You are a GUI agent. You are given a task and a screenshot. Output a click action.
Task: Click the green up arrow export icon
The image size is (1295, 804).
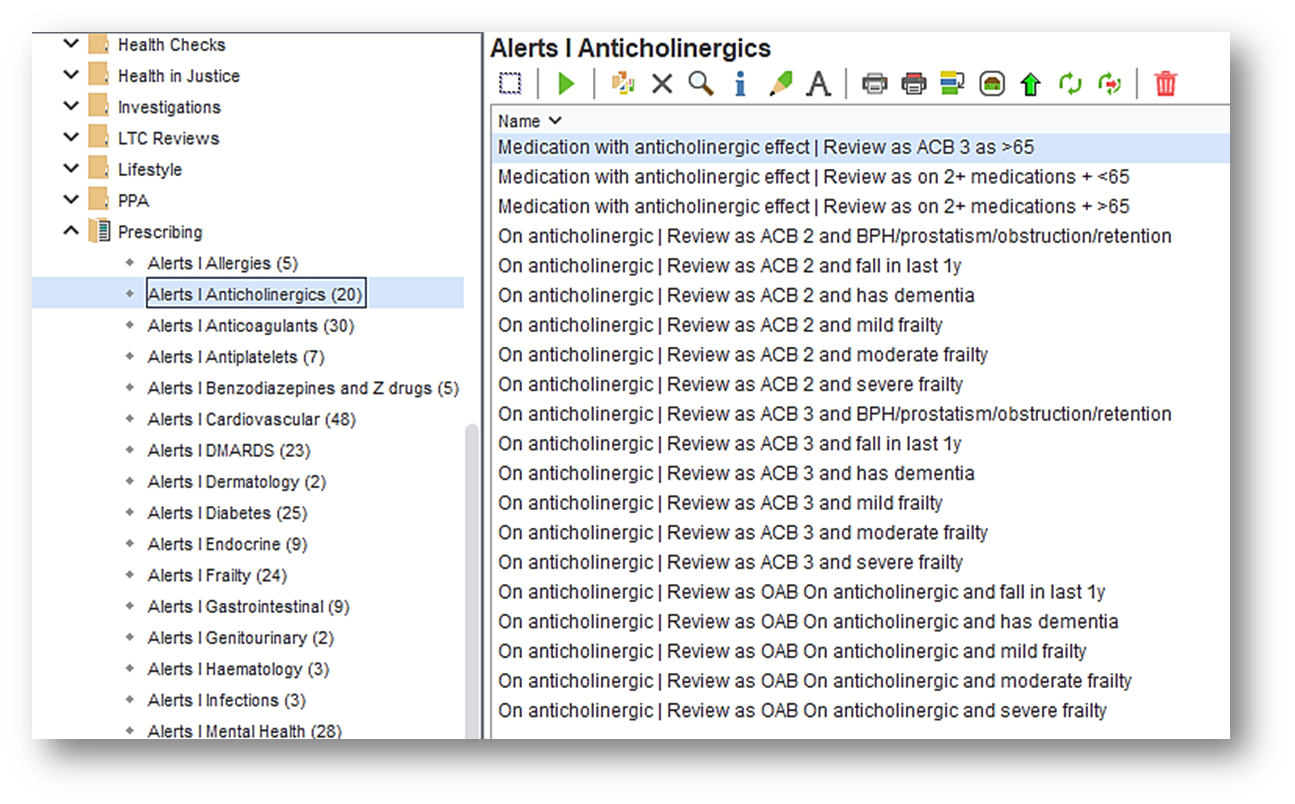pyautogui.click(x=1029, y=84)
